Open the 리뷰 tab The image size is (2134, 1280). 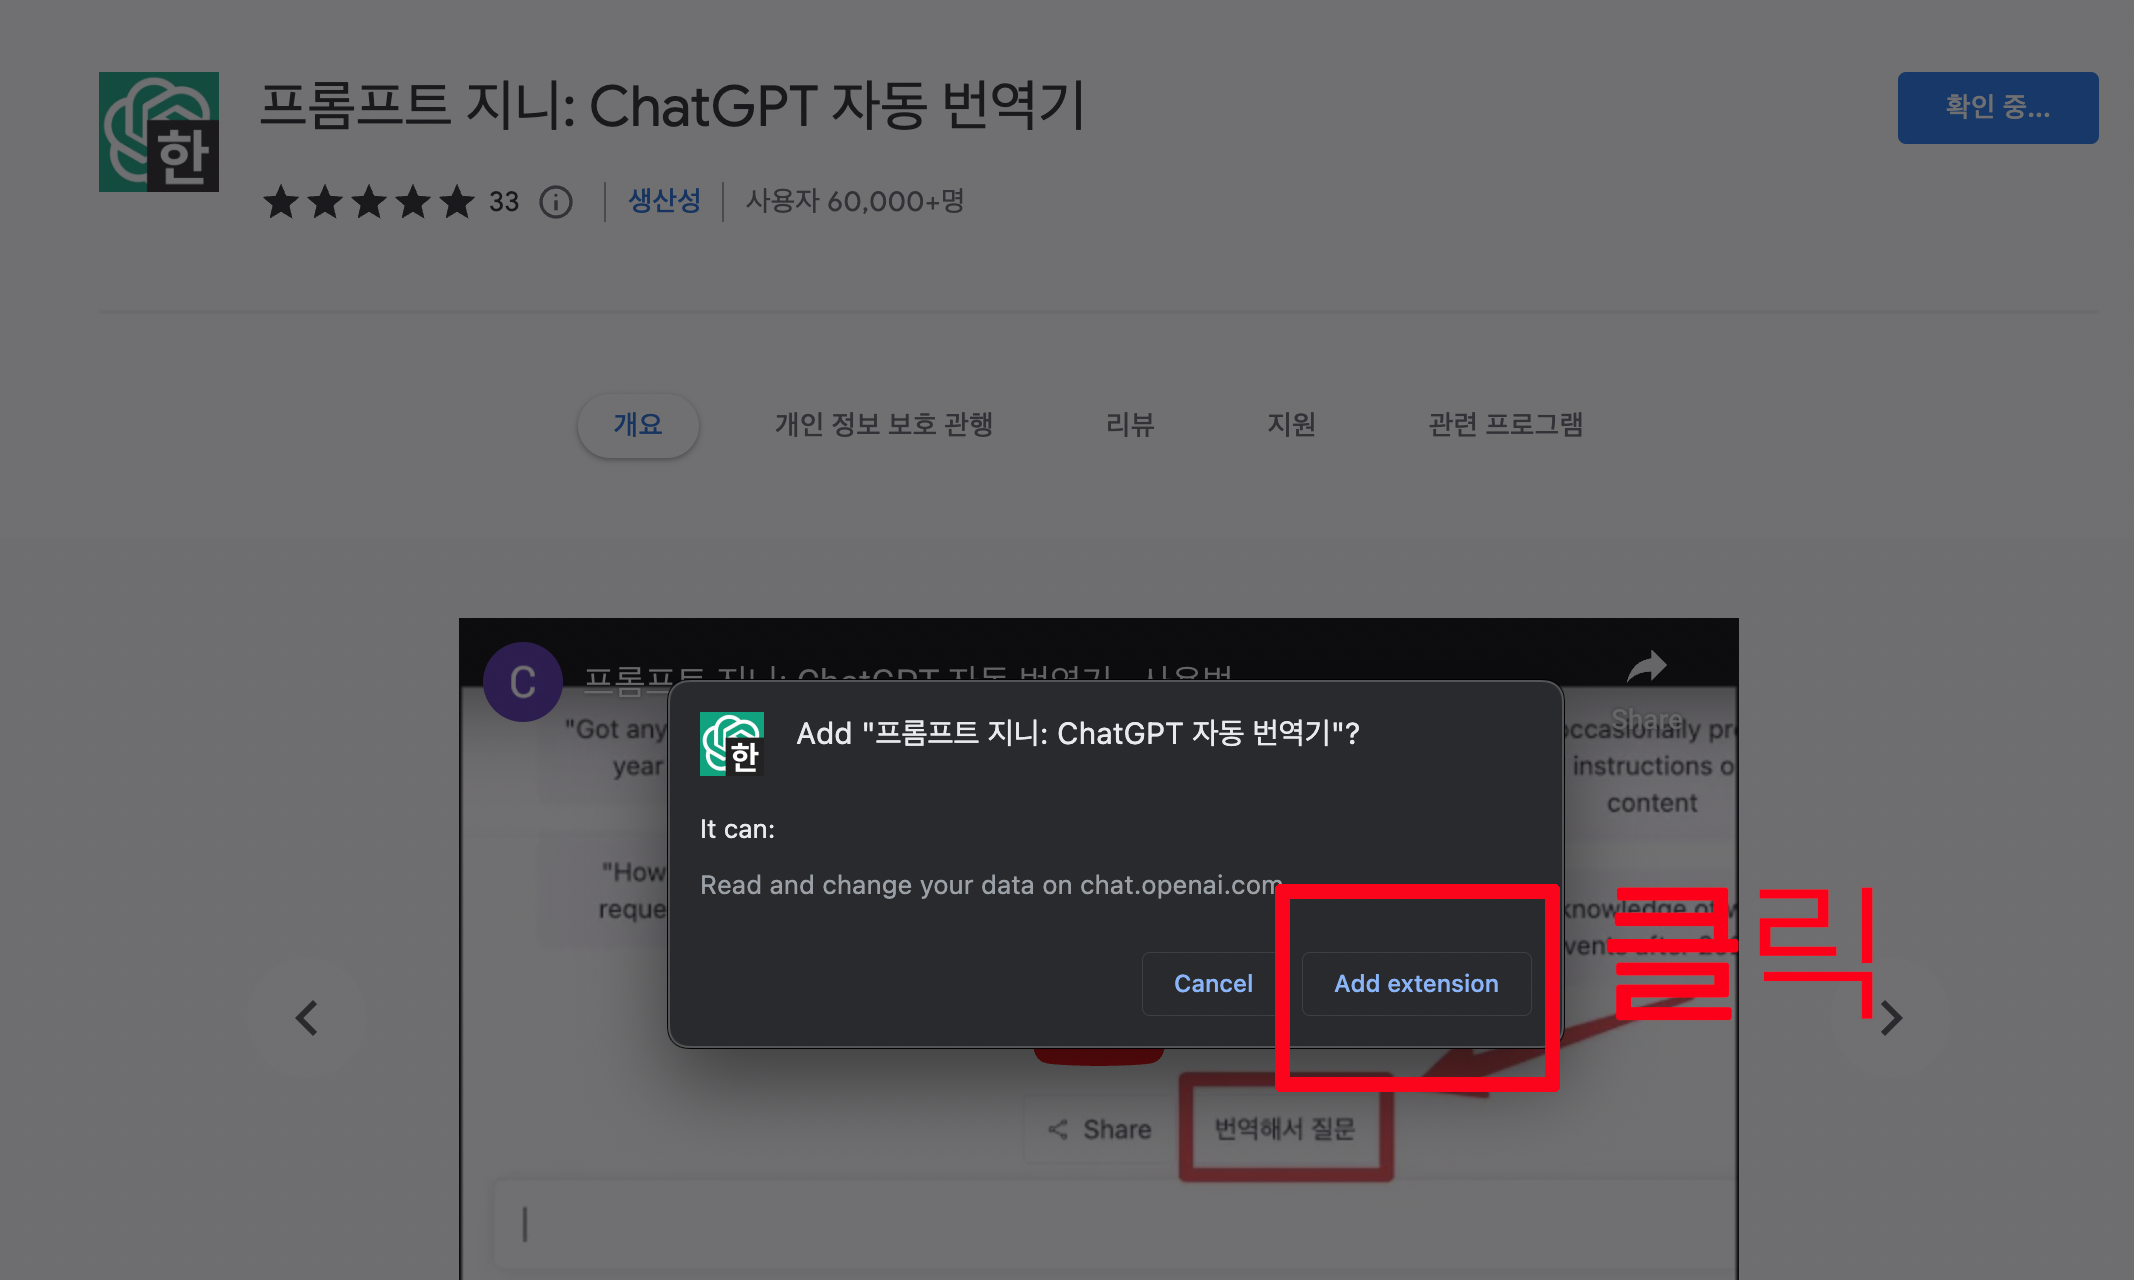point(1129,425)
